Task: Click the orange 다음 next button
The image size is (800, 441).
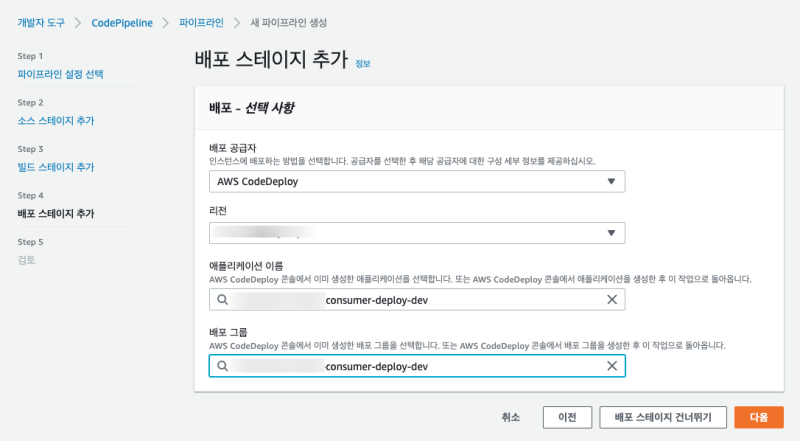Action: pyautogui.click(x=759, y=417)
